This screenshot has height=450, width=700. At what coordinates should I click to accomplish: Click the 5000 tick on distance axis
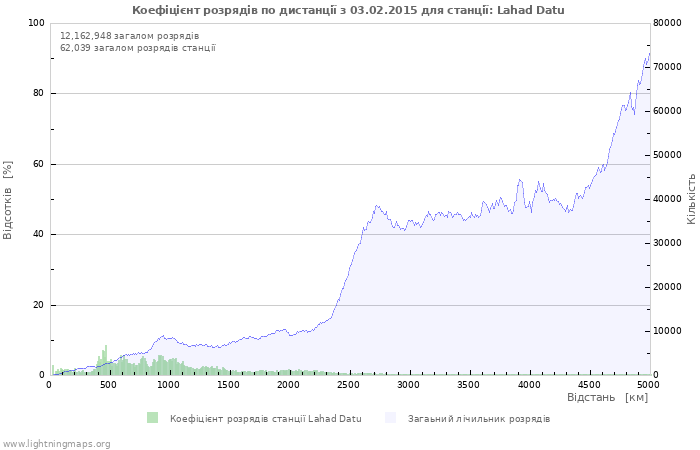648,384
